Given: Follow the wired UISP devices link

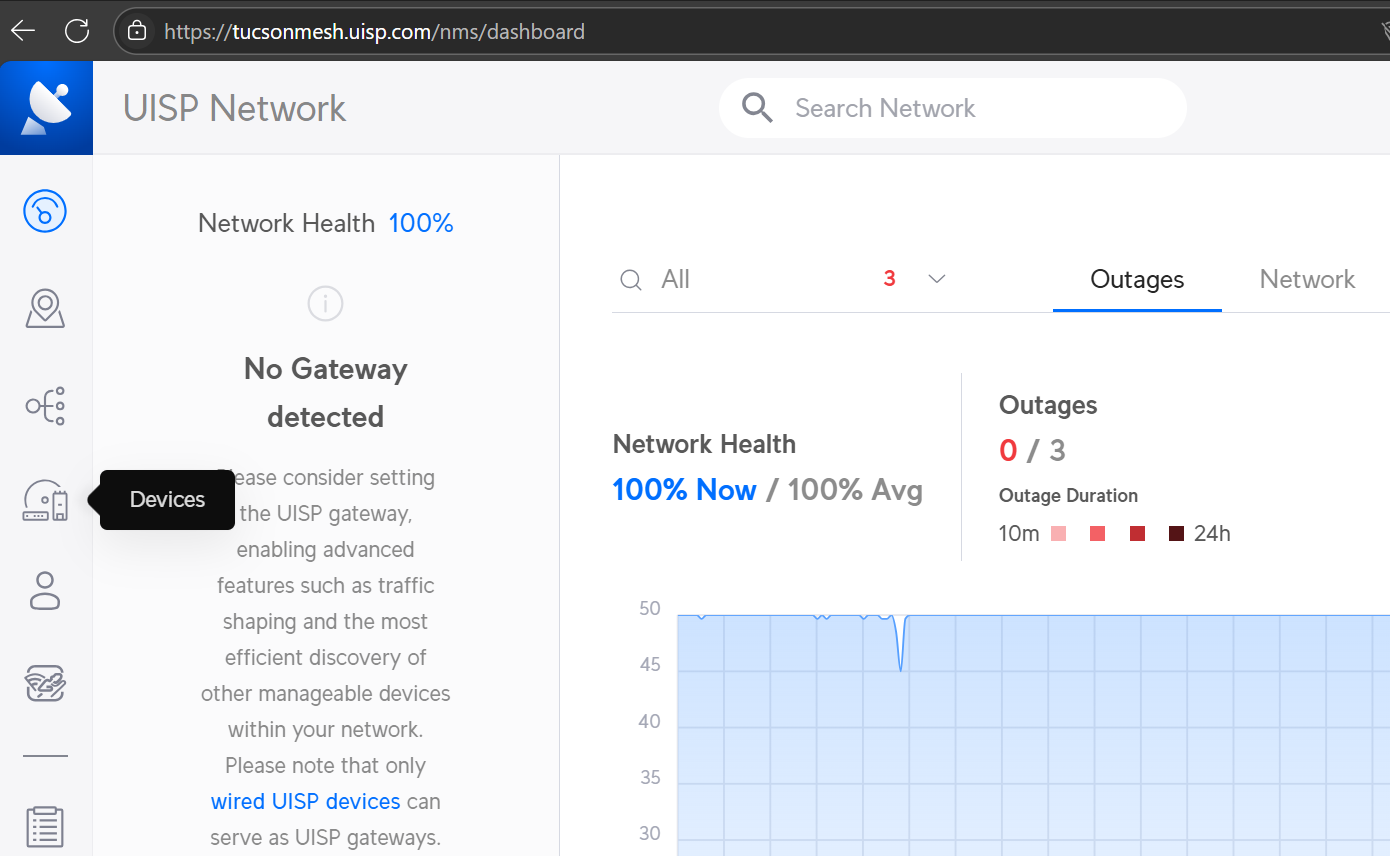Looking at the screenshot, I should pyautogui.click(x=305, y=801).
